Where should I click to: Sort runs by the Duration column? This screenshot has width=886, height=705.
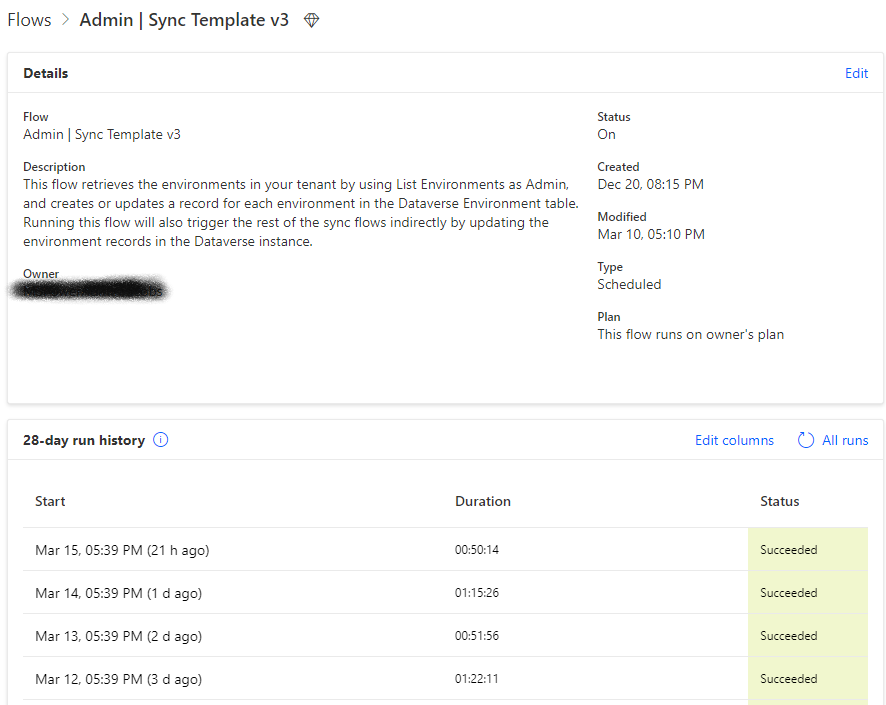(x=483, y=501)
